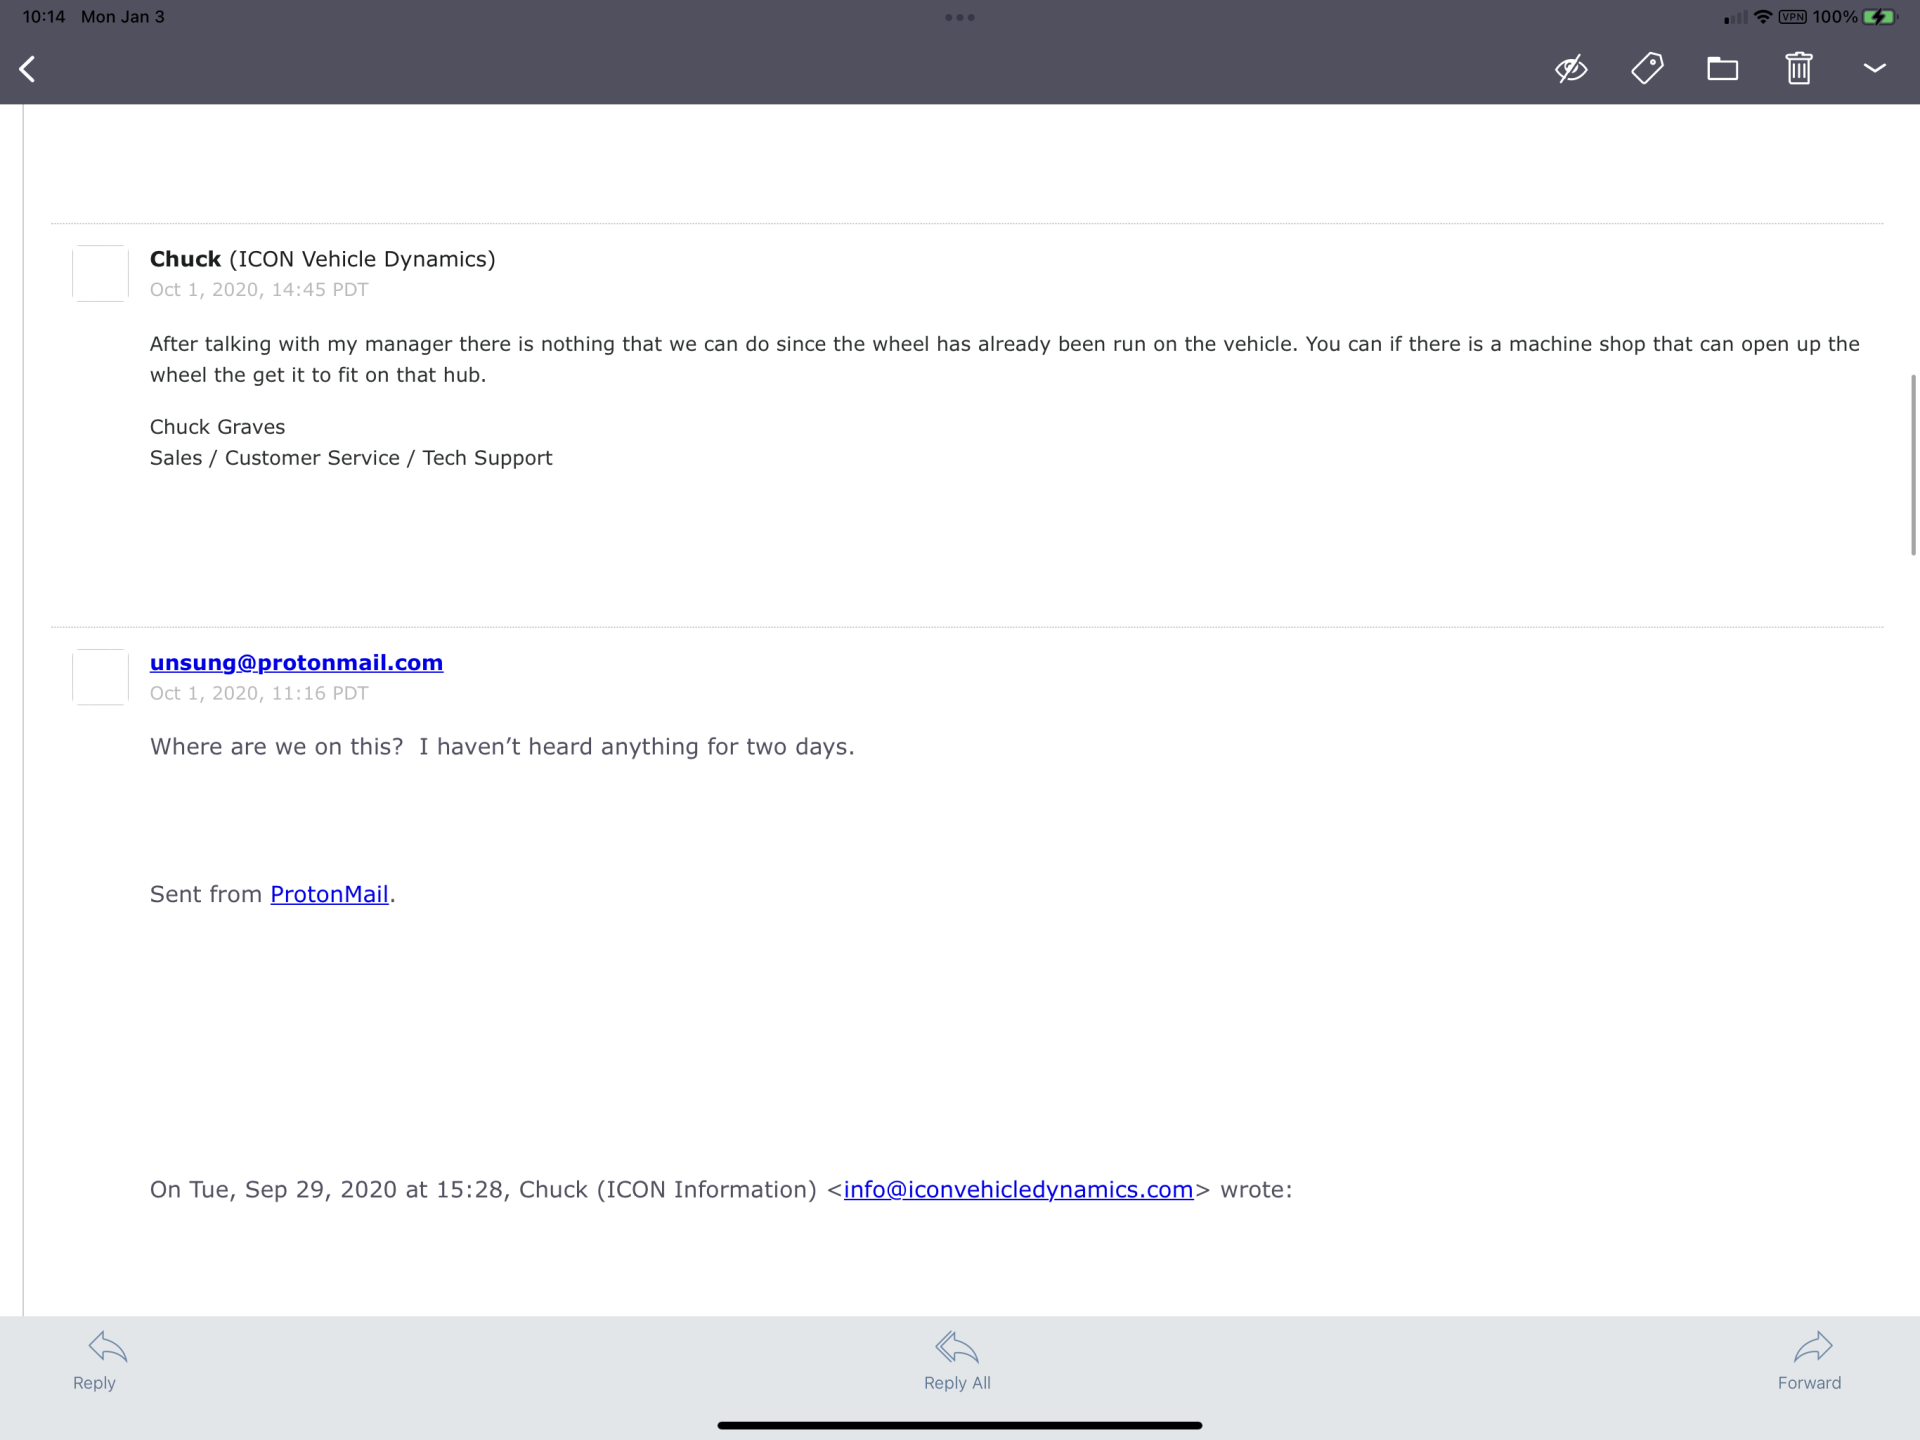Tap "Sales / Customer Service / Tech Support" line
The height and width of the screenshot is (1440, 1920).
pos(351,458)
